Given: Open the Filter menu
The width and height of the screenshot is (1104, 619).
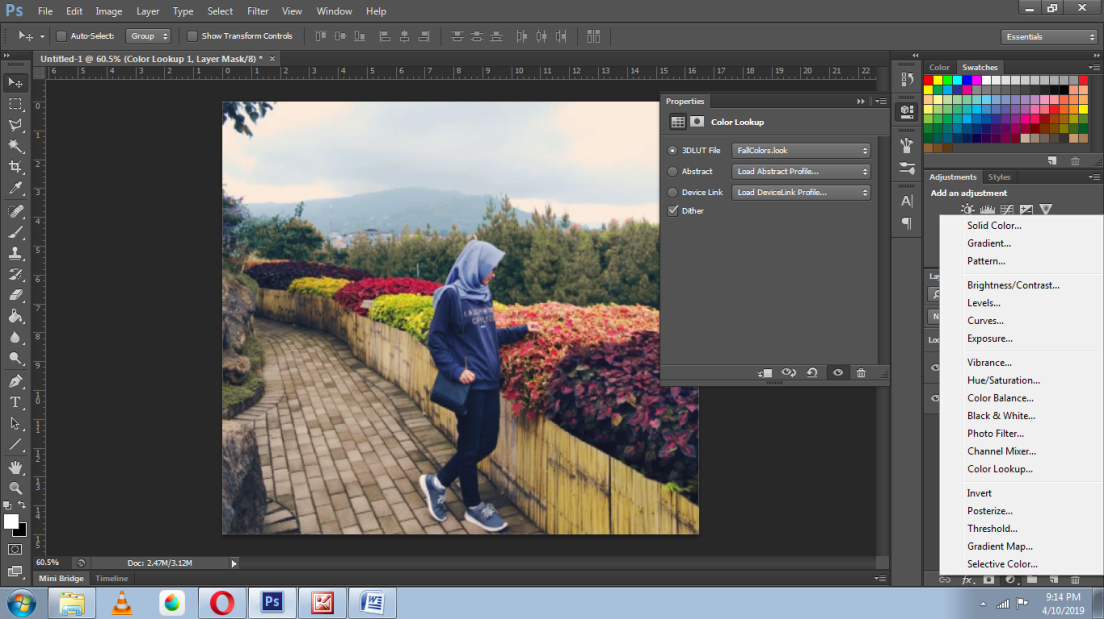Looking at the screenshot, I should click(x=257, y=11).
